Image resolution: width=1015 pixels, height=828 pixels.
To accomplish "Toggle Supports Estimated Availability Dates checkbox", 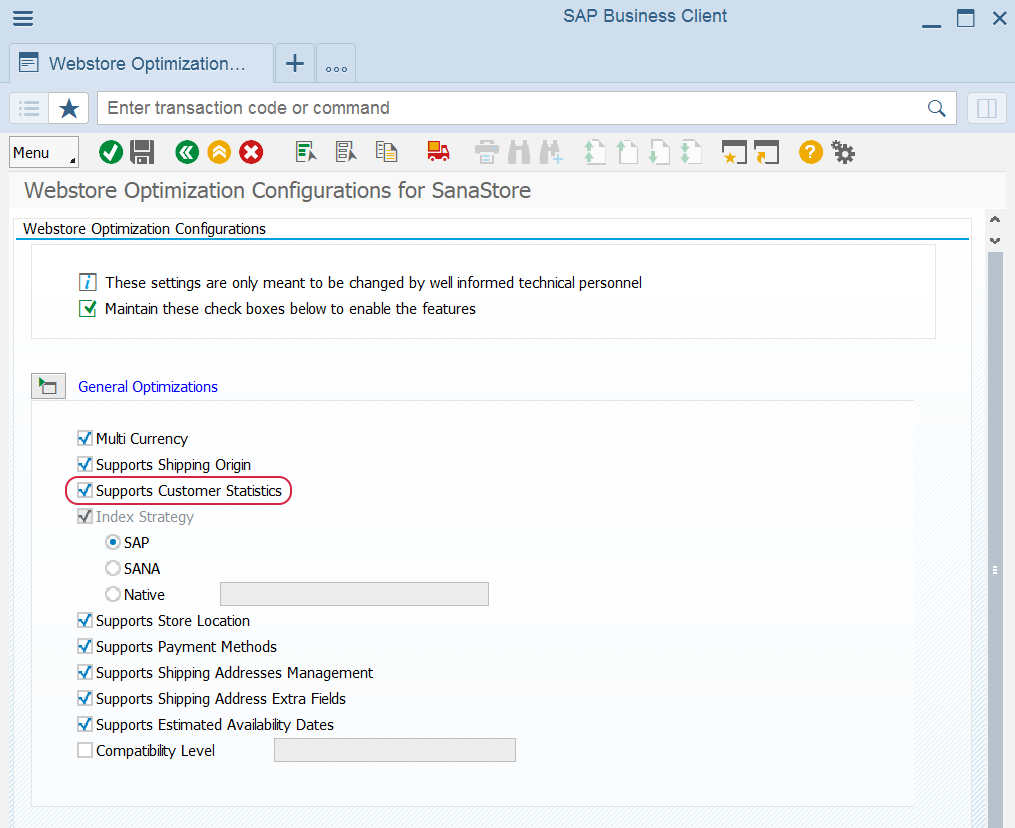I will [84, 724].
